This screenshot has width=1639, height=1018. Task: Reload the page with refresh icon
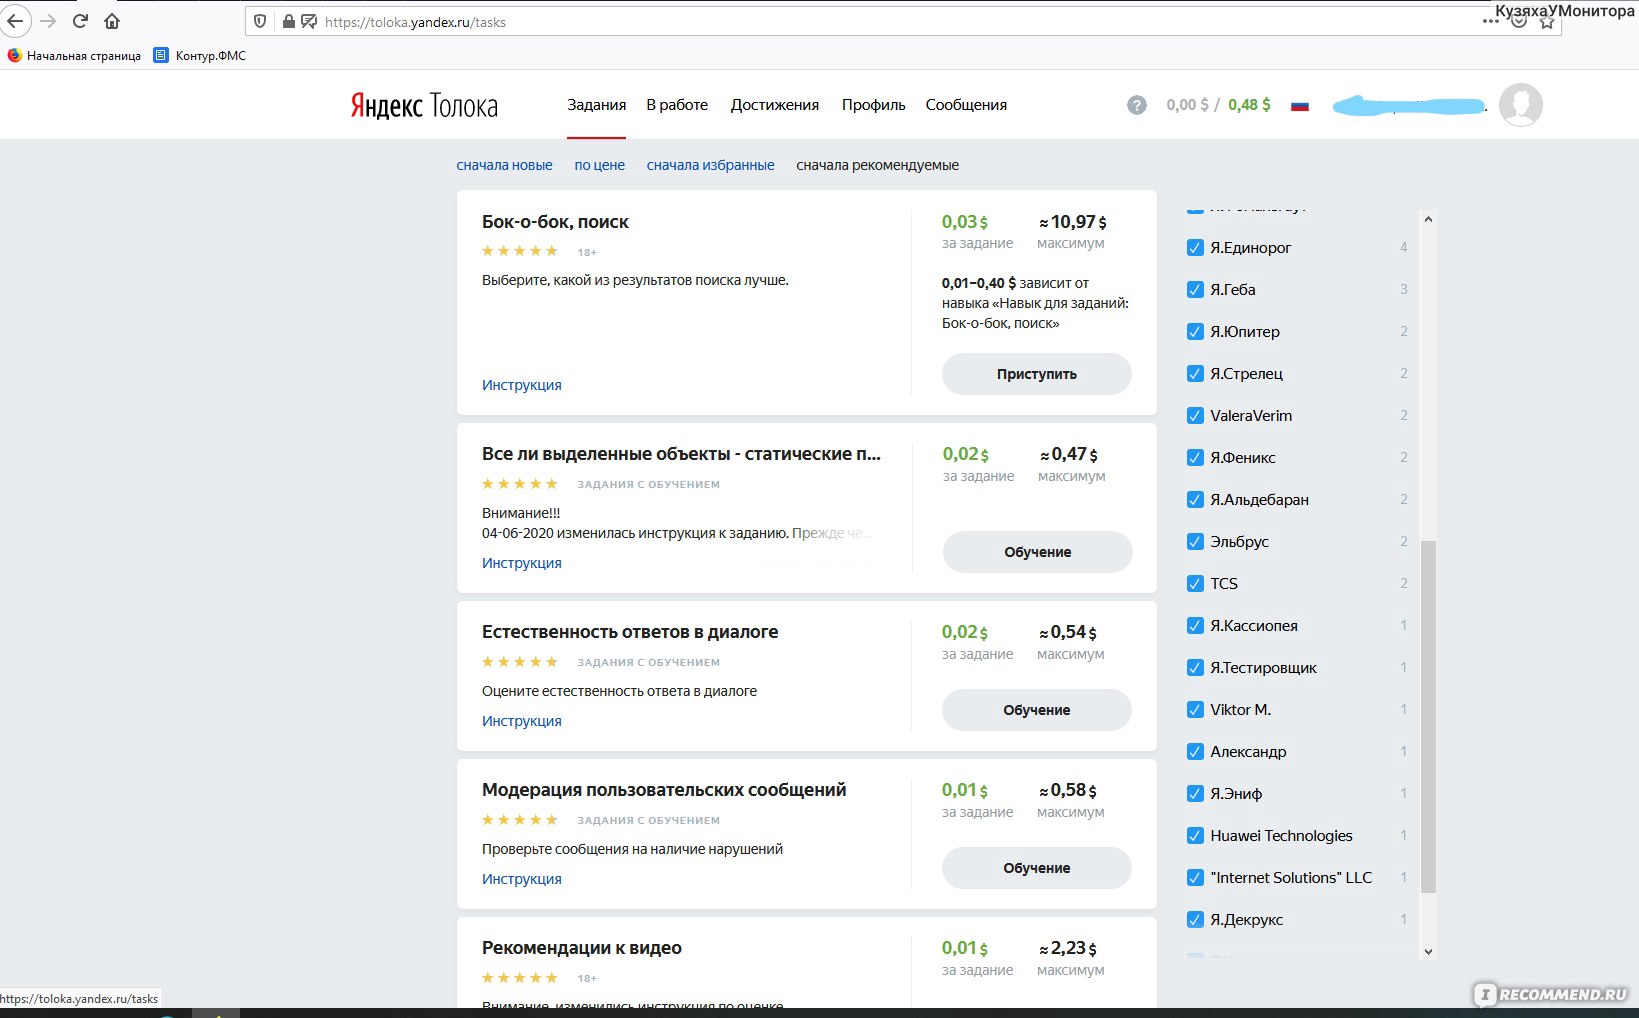[x=80, y=21]
